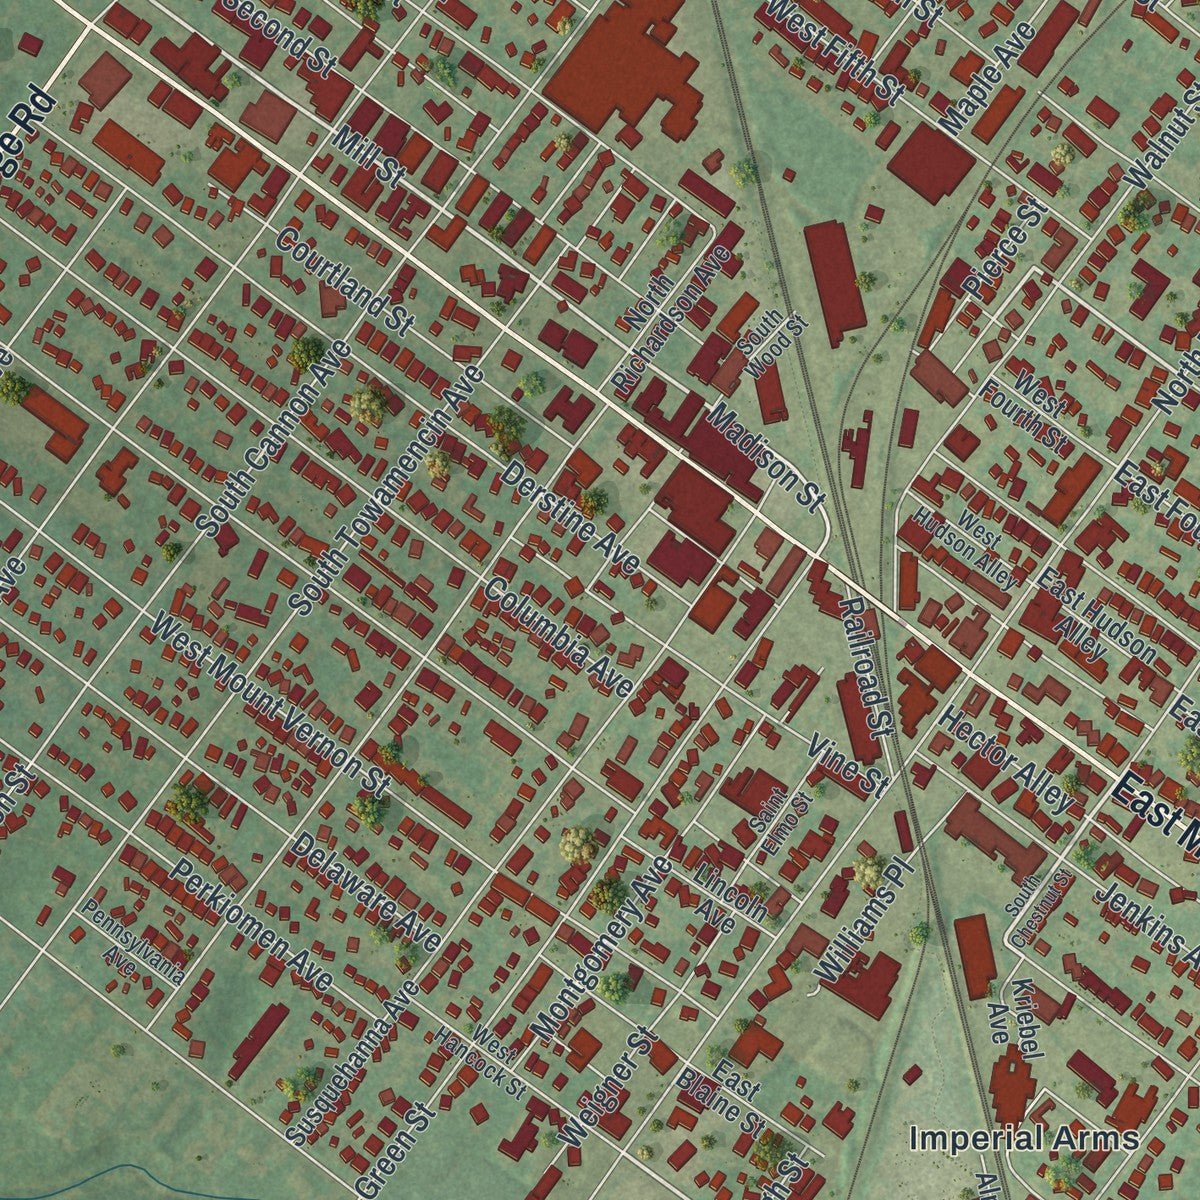Viewport: 1200px width, 1200px height.
Task: Click the Columbia Ave label
Action: (x=558, y=637)
